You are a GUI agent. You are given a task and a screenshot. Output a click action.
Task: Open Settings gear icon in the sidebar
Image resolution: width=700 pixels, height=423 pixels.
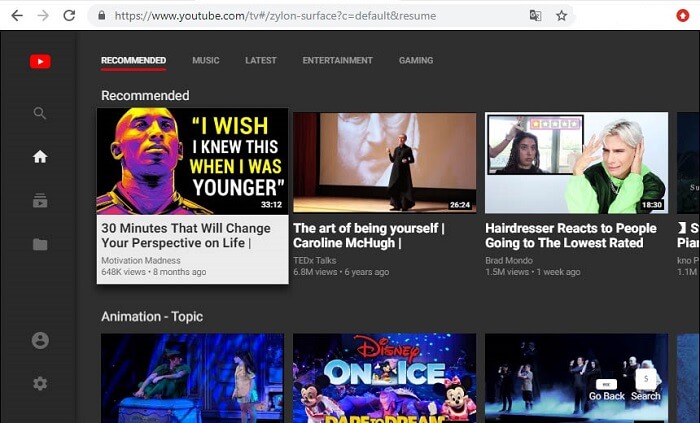click(40, 383)
